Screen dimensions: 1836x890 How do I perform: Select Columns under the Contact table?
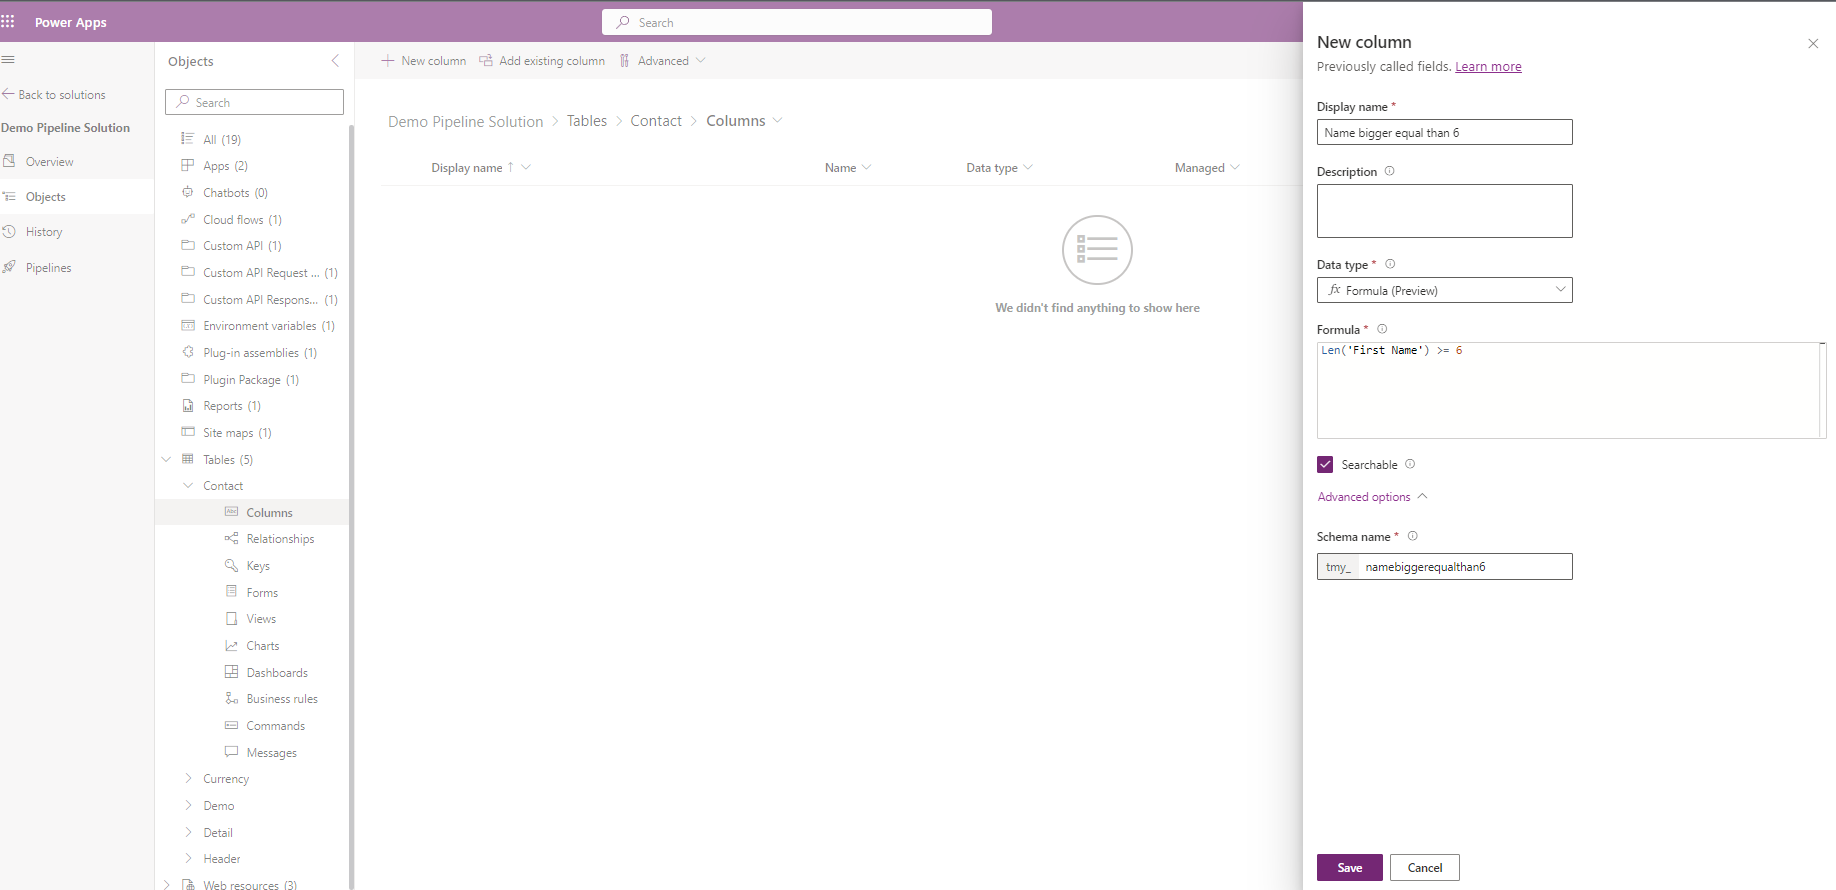pyautogui.click(x=252, y=512)
